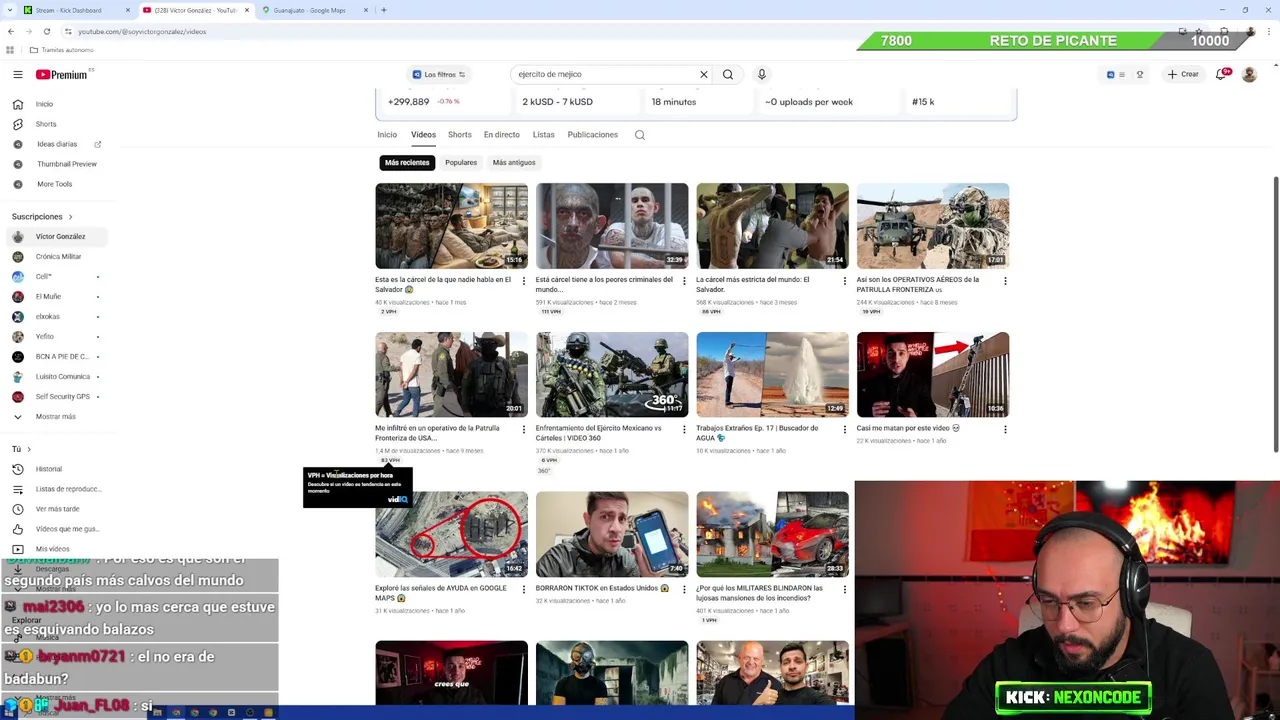
Task: Open Crónica Militar subscription channel
Action: coord(58,257)
